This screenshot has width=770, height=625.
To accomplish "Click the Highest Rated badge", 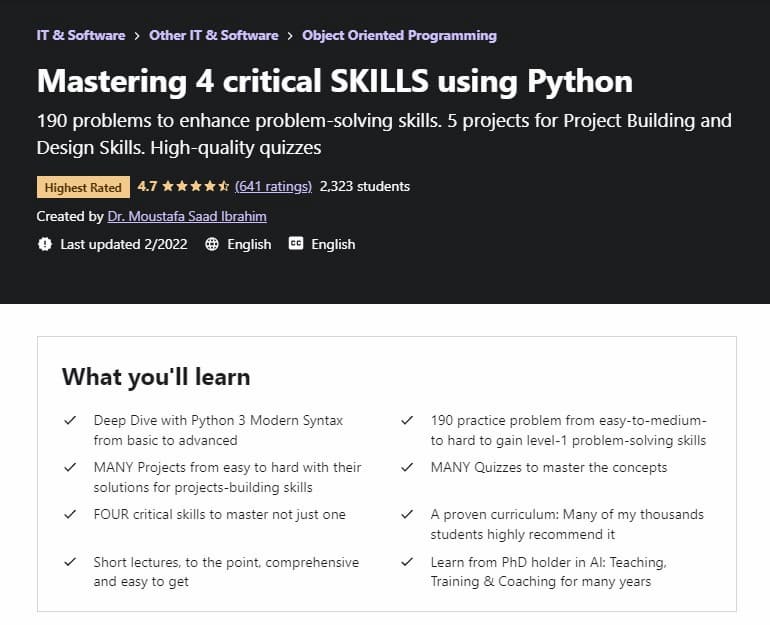I will [83, 187].
